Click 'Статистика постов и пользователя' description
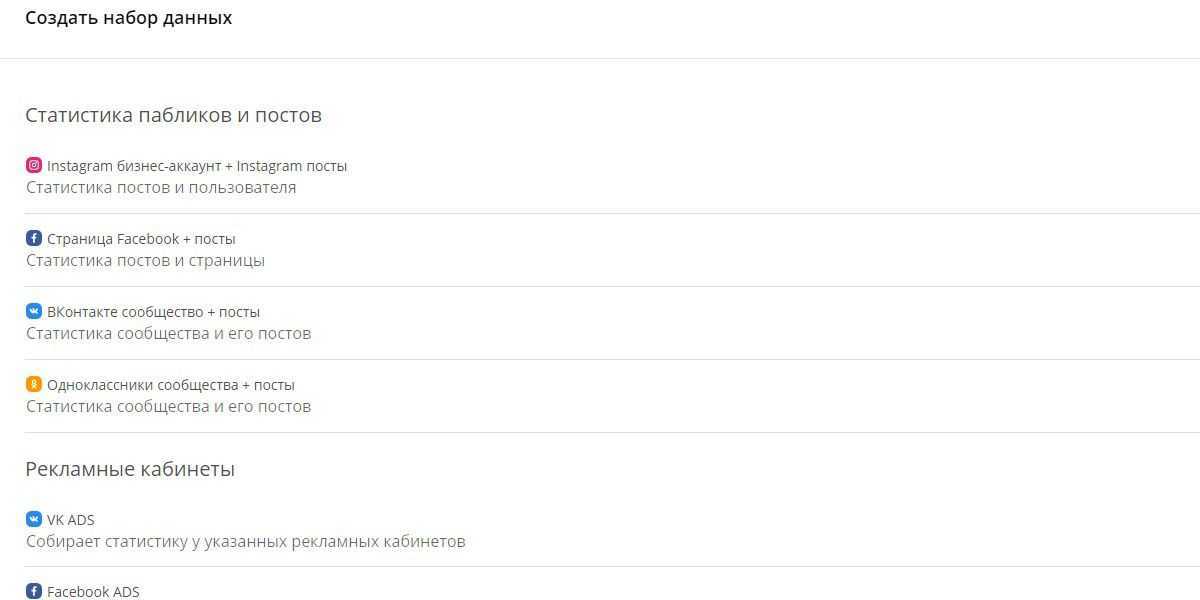 pos(161,188)
